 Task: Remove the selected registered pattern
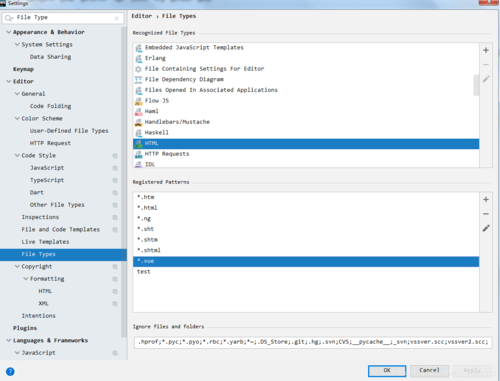(486, 214)
